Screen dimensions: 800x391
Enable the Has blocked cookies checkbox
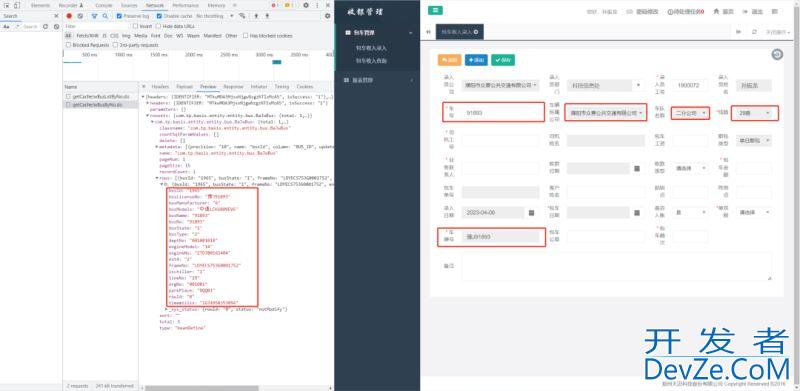coord(245,36)
